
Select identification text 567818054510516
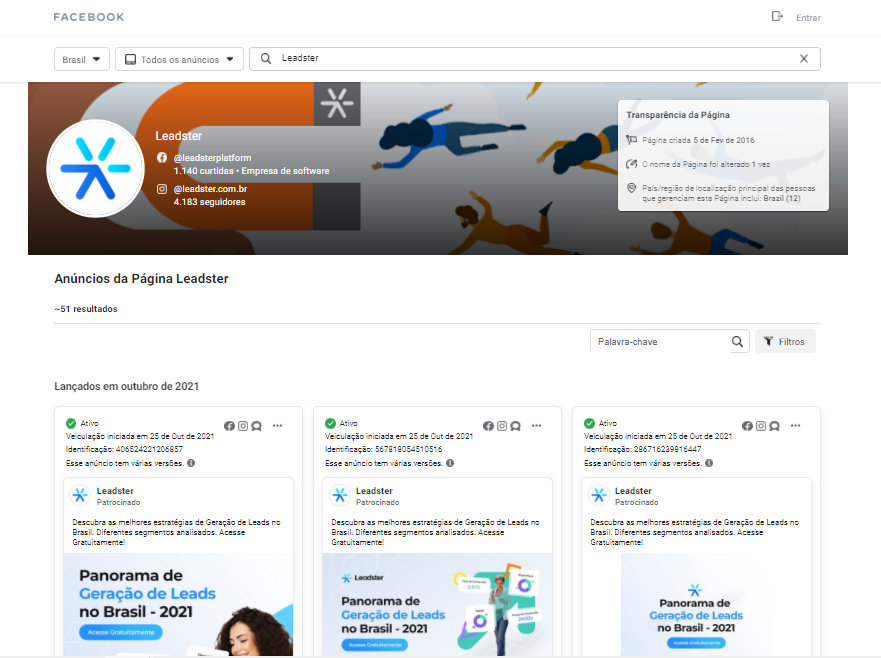(x=408, y=449)
